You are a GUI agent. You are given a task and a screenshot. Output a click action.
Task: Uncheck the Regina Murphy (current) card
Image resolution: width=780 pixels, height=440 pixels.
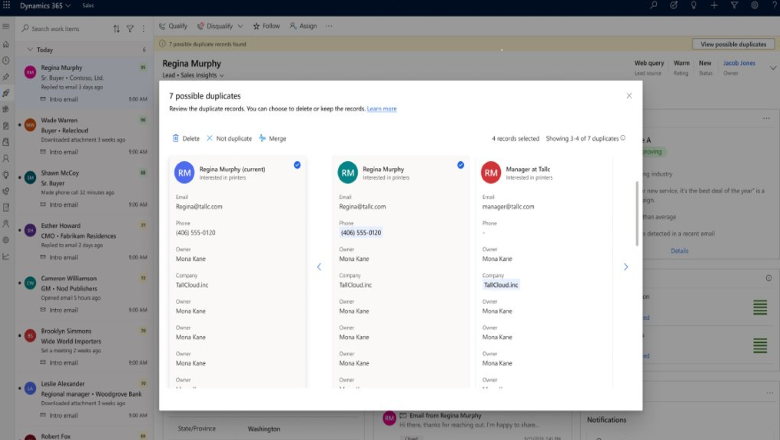[297, 165]
